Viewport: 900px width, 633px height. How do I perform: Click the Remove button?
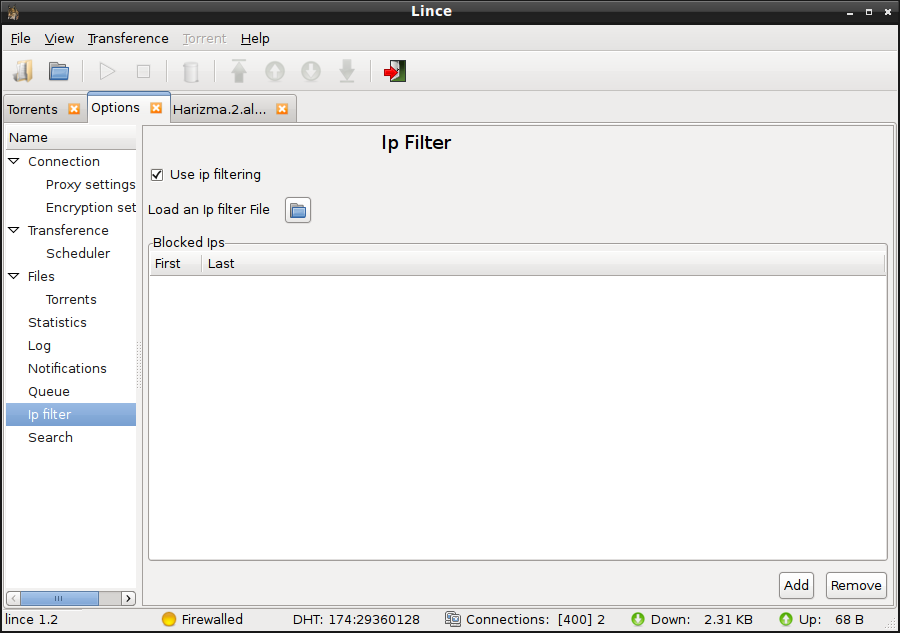[856, 585]
